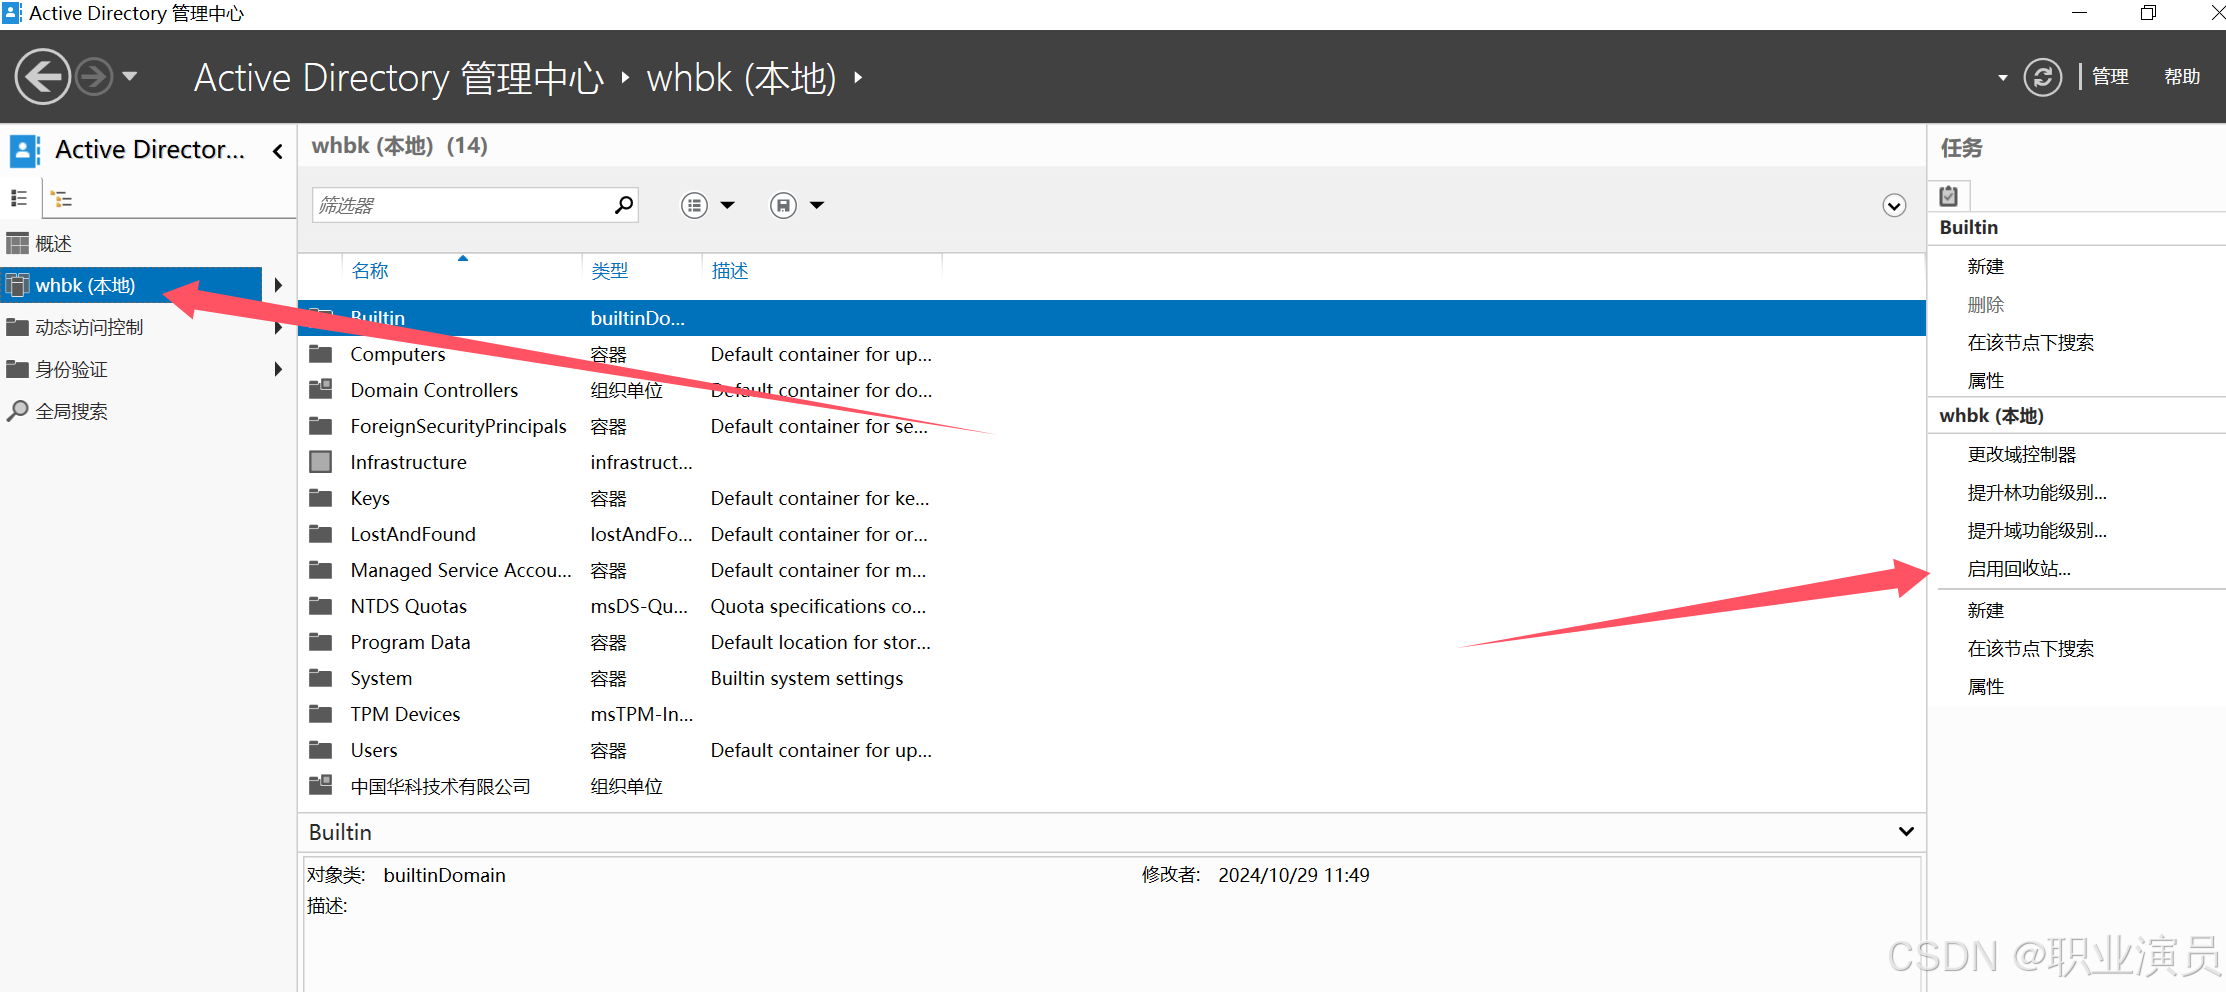Viewport: 2226px width, 992px height.
Task: Expand the 动态访问控制 submenu arrow
Action: 278,327
